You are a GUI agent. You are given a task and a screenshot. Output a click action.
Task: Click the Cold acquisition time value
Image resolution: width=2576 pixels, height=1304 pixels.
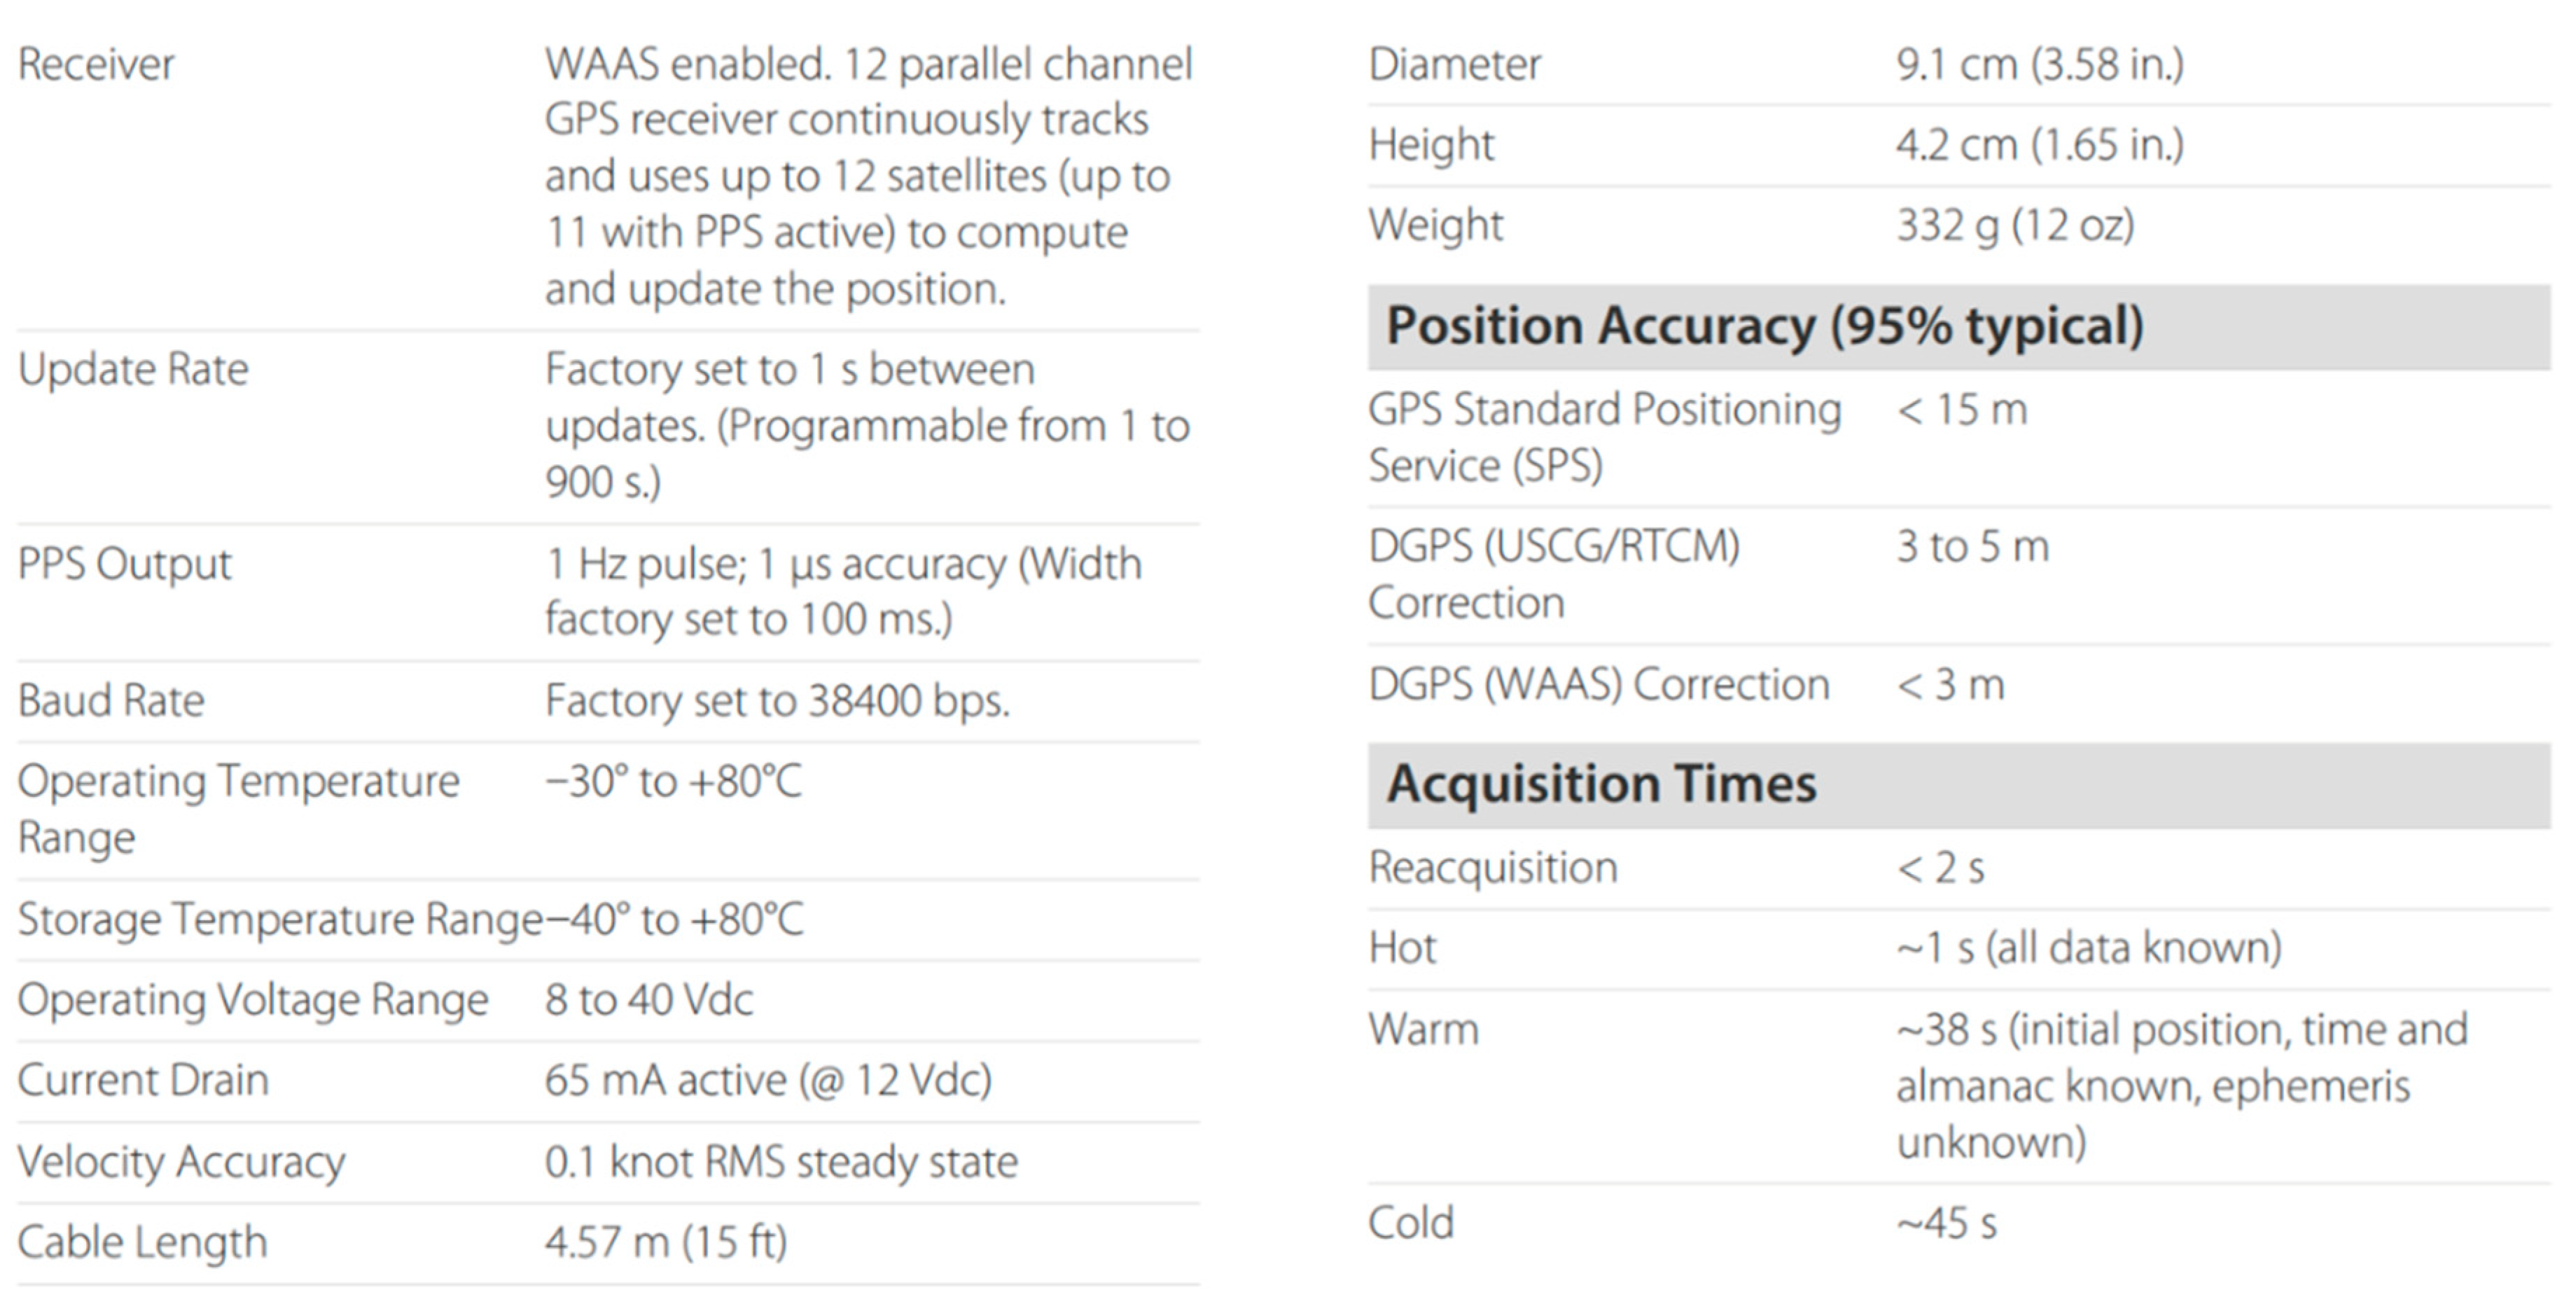click(1946, 1223)
